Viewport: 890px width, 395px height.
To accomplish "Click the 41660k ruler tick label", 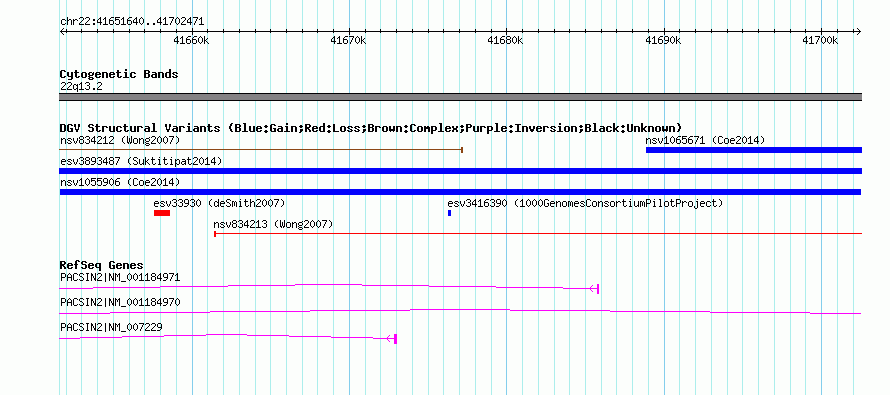I will point(192,40).
